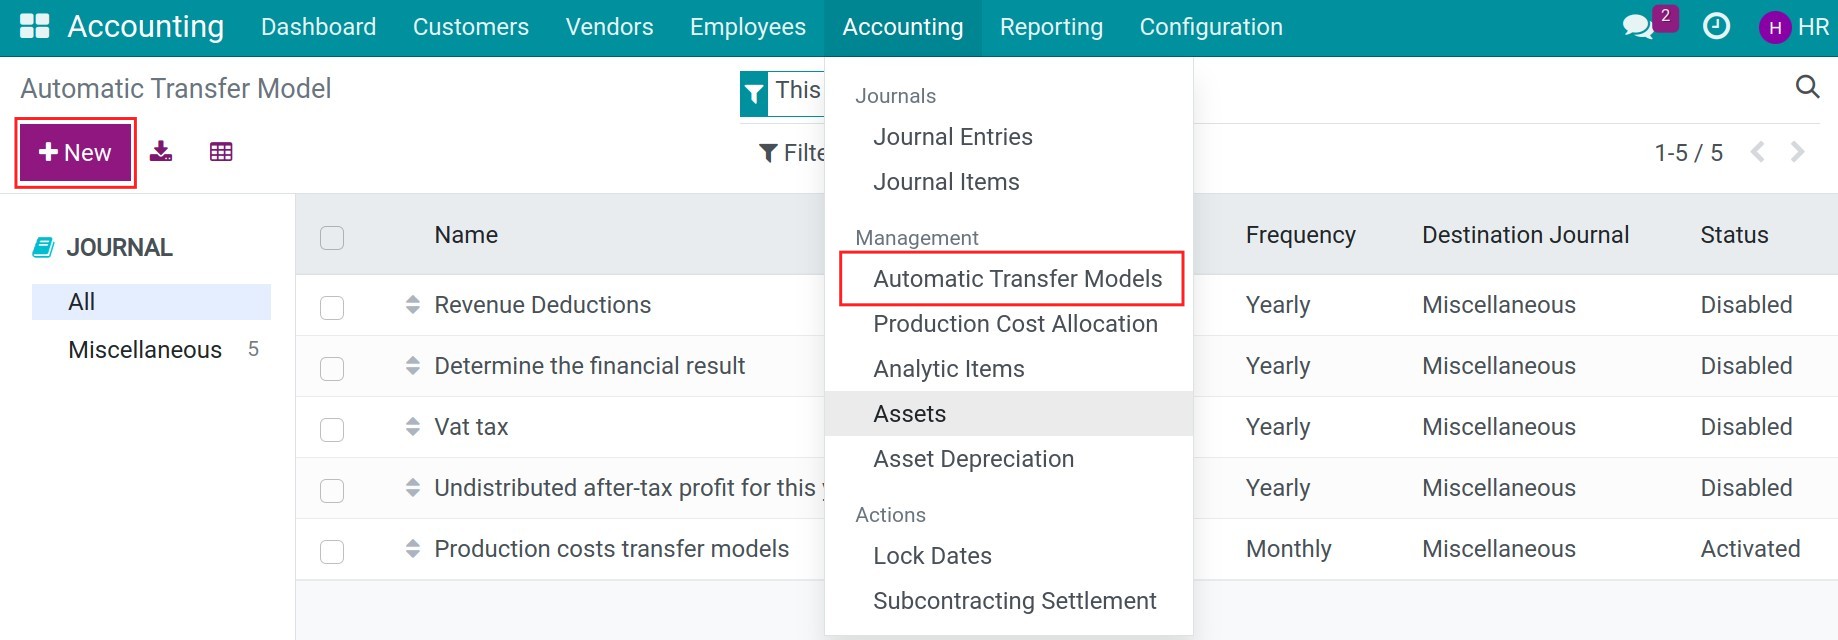Viewport: 1838px width, 640px height.
Task: Open the apps grid home icon
Action: (35, 26)
